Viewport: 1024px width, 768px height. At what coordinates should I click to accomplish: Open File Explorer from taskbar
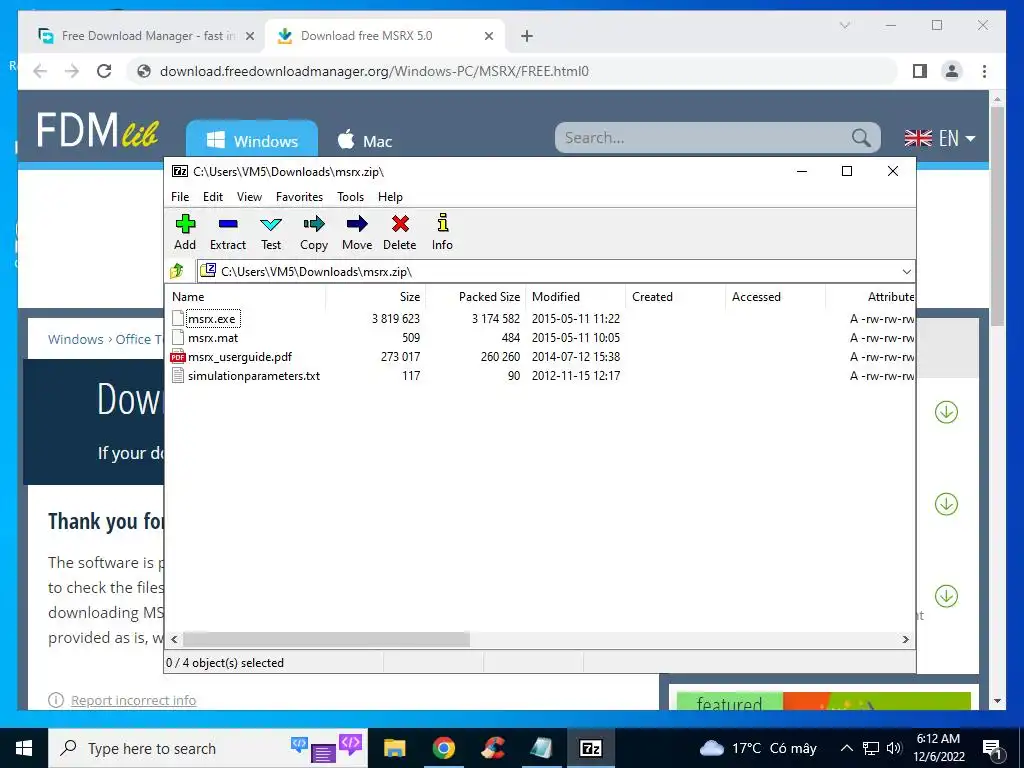tap(394, 748)
